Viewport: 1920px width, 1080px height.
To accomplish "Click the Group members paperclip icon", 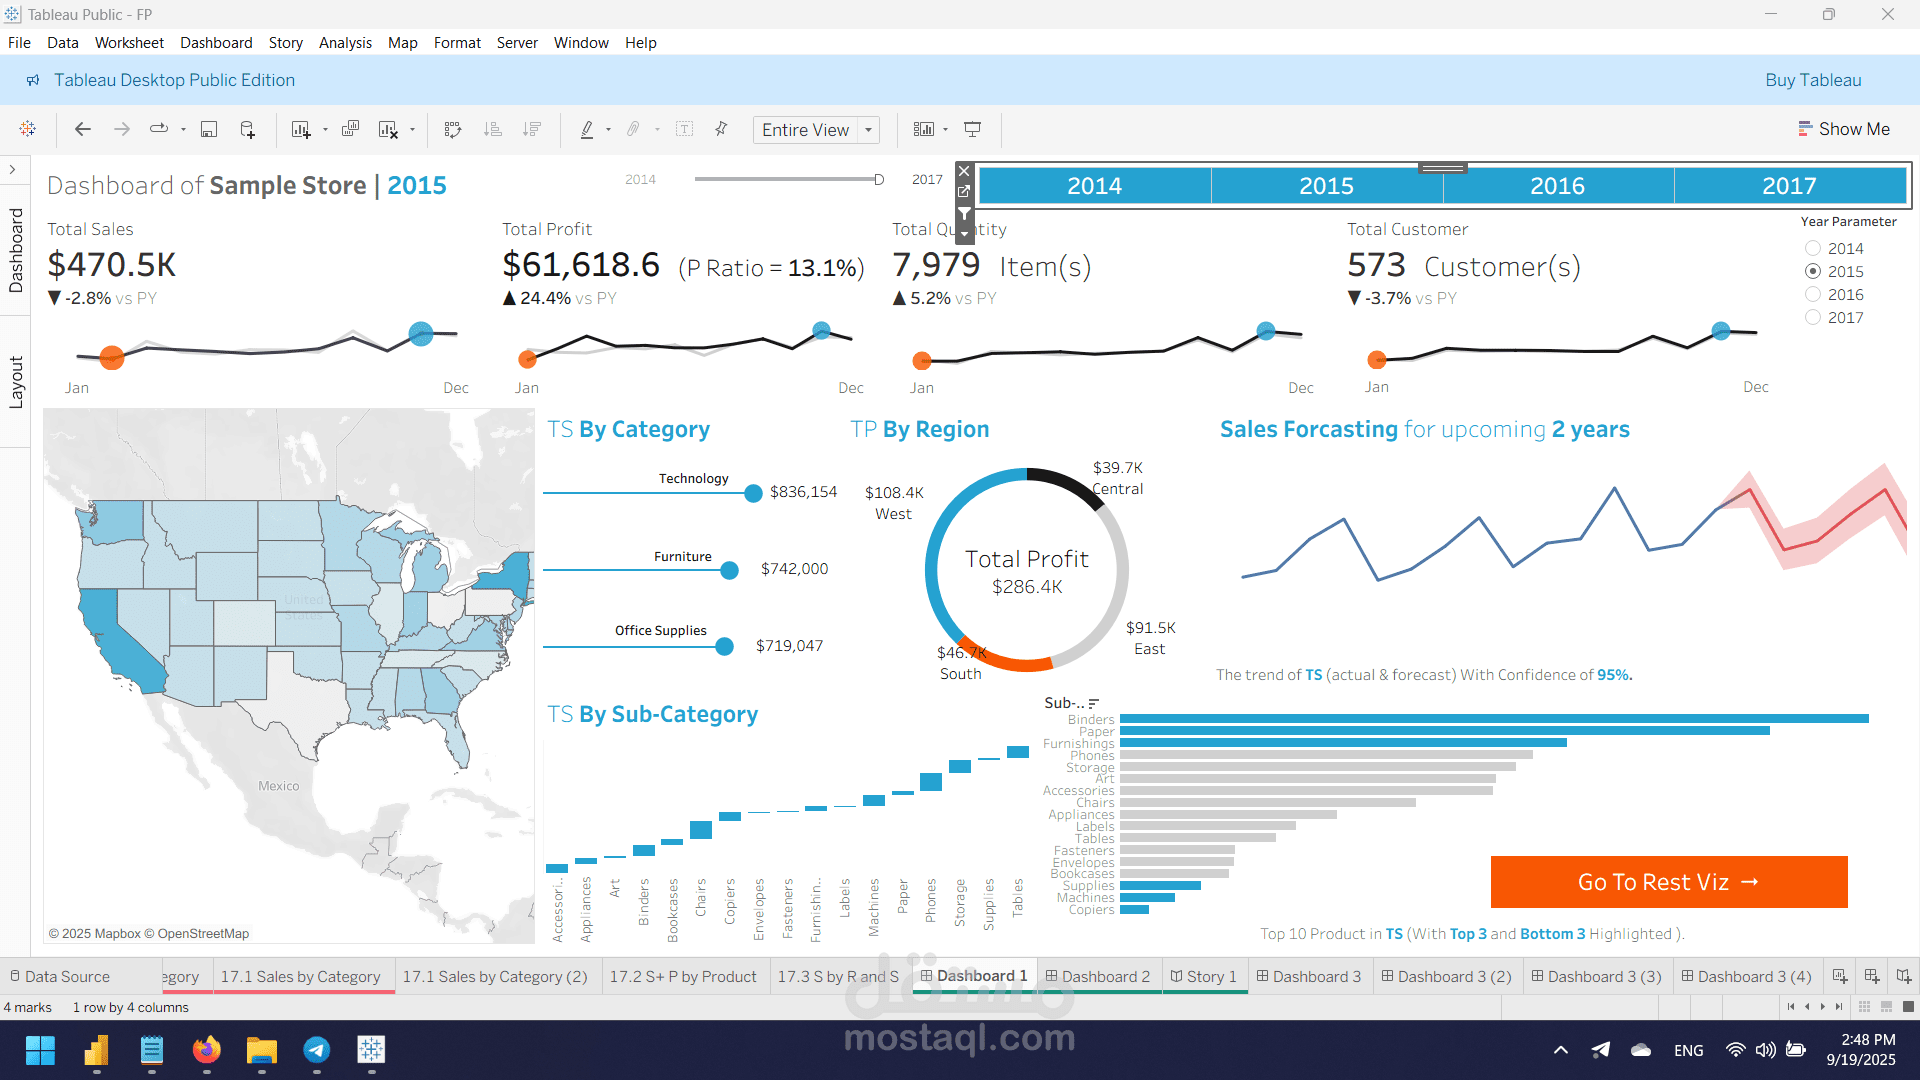I will point(633,129).
